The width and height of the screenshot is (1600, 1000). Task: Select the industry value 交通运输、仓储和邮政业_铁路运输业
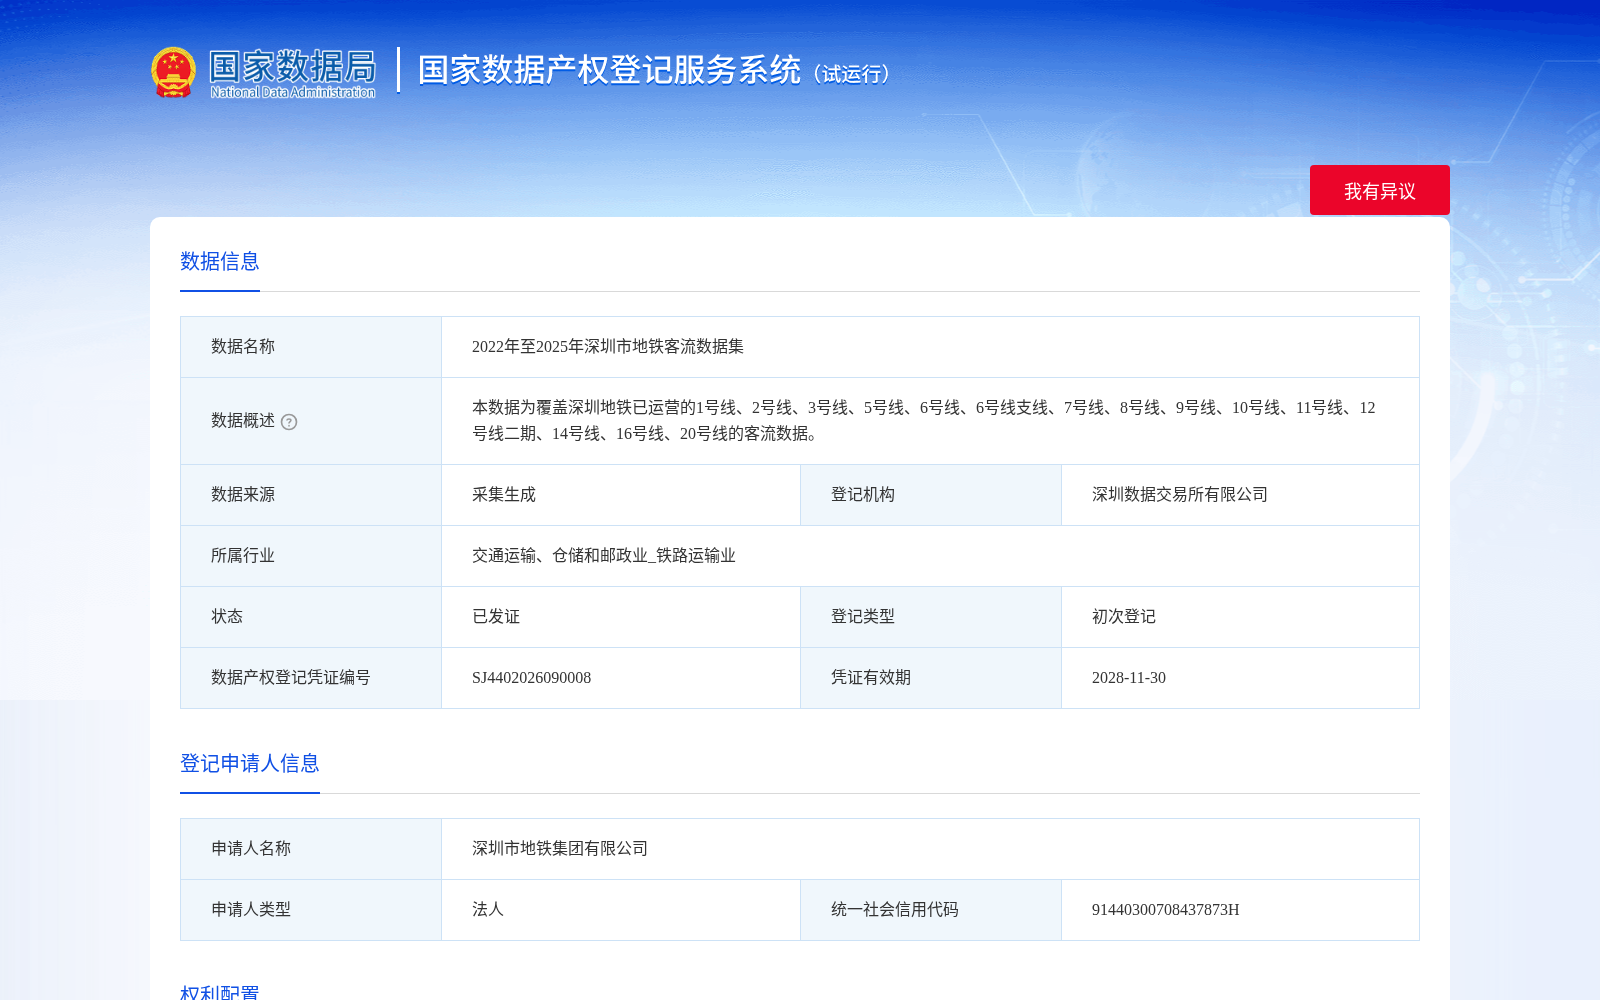point(604,556)
